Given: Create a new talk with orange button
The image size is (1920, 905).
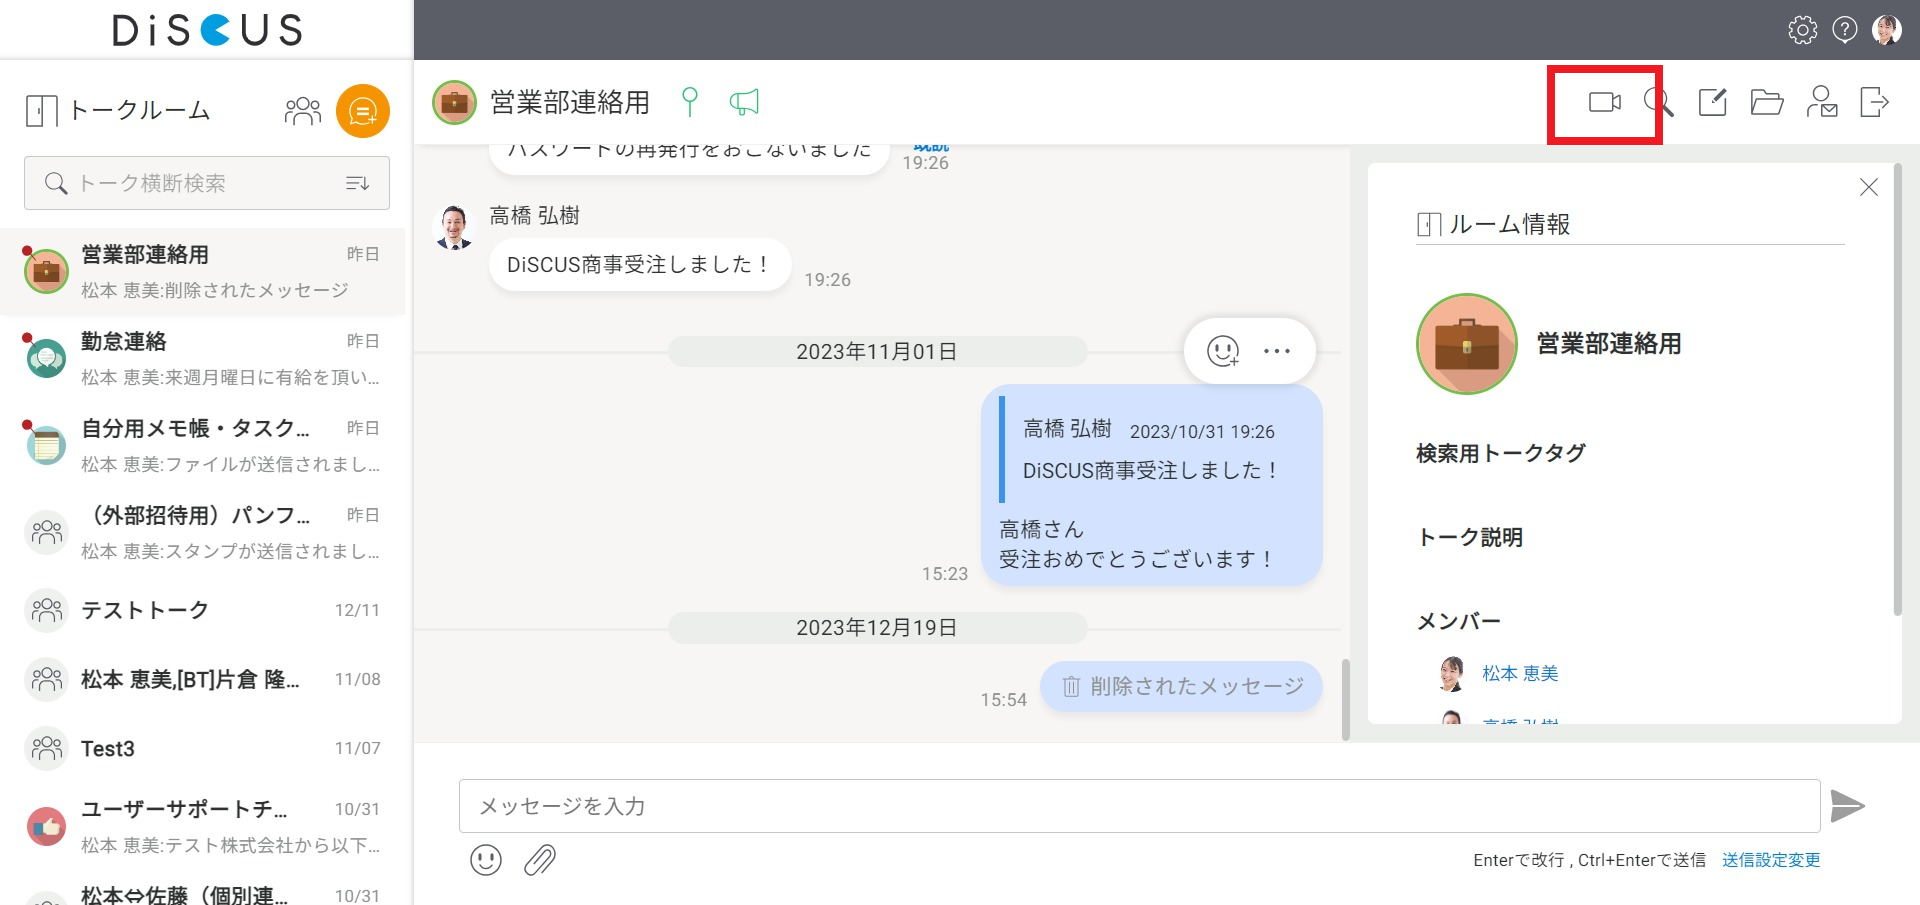Looking at the screenshot, I should pyautogui.click(x=362, y=111).
